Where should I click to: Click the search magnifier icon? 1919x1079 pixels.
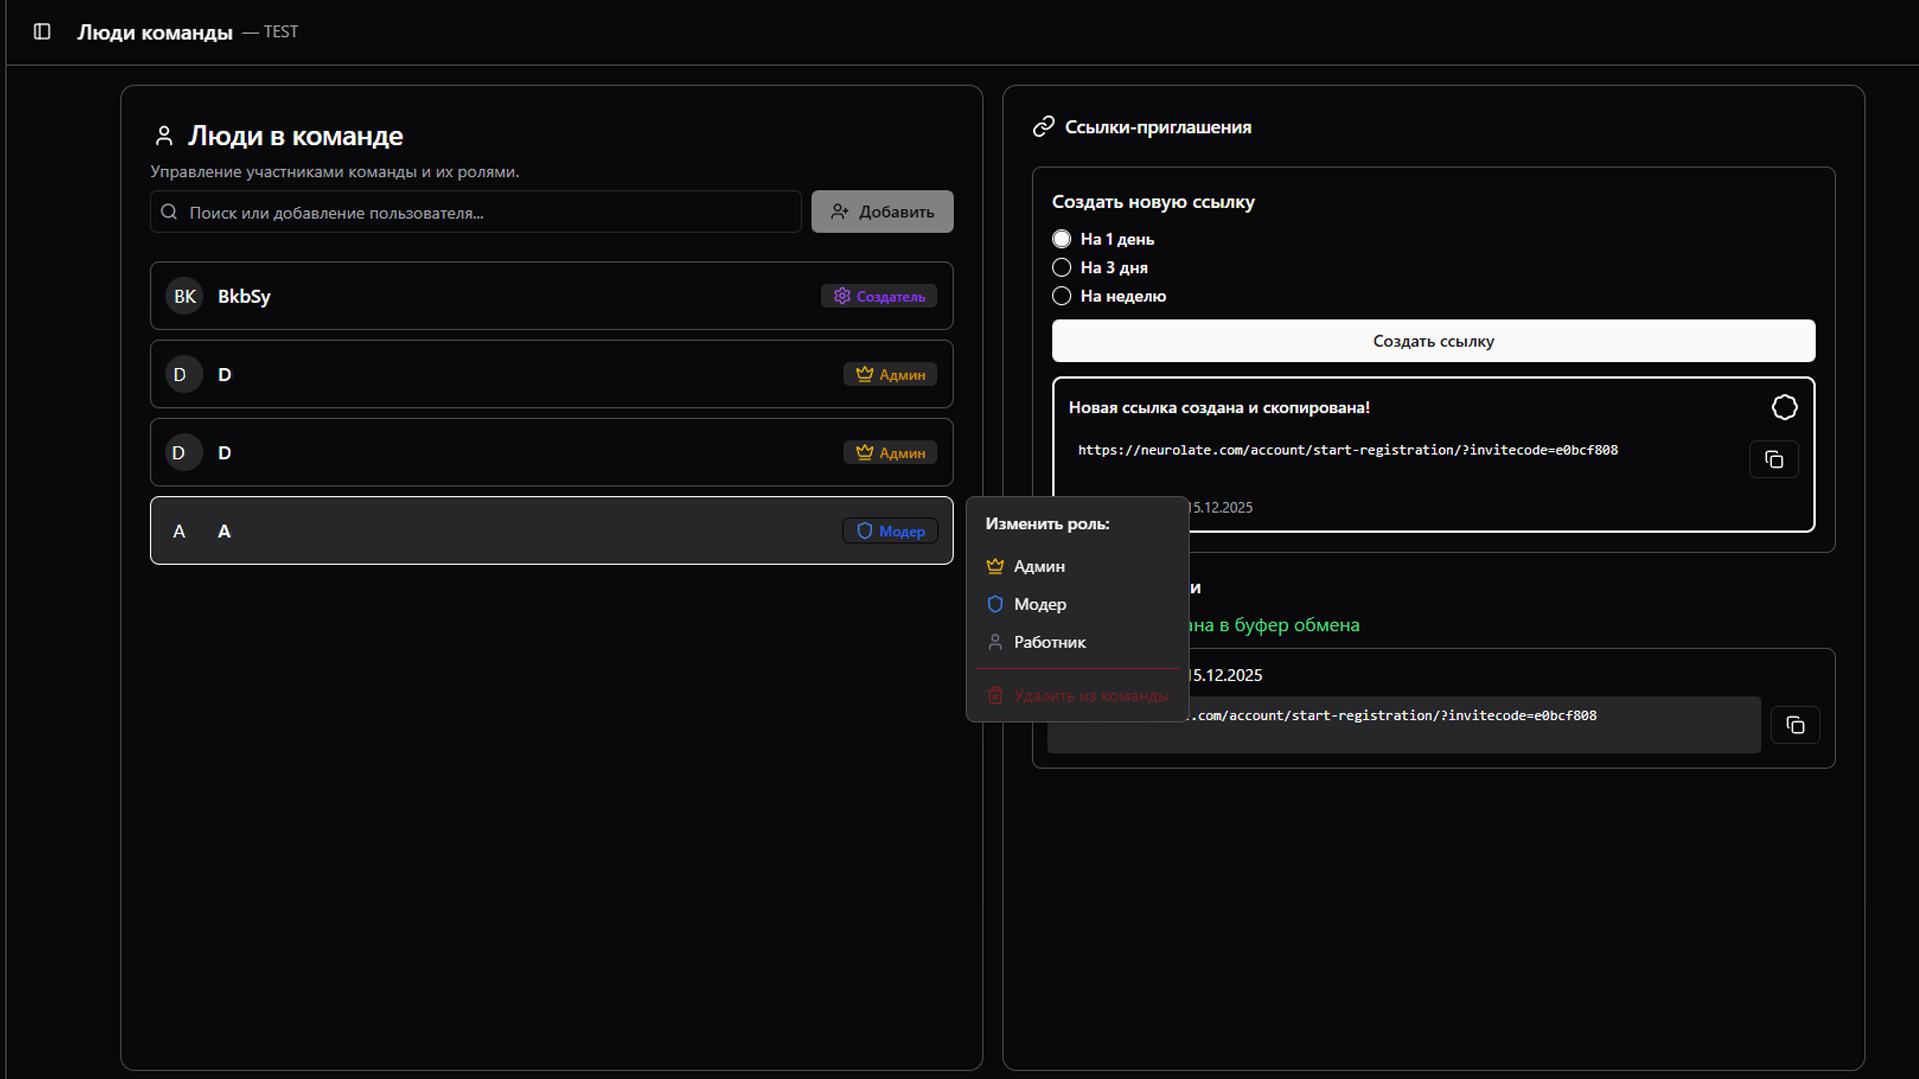click(169, 212)
